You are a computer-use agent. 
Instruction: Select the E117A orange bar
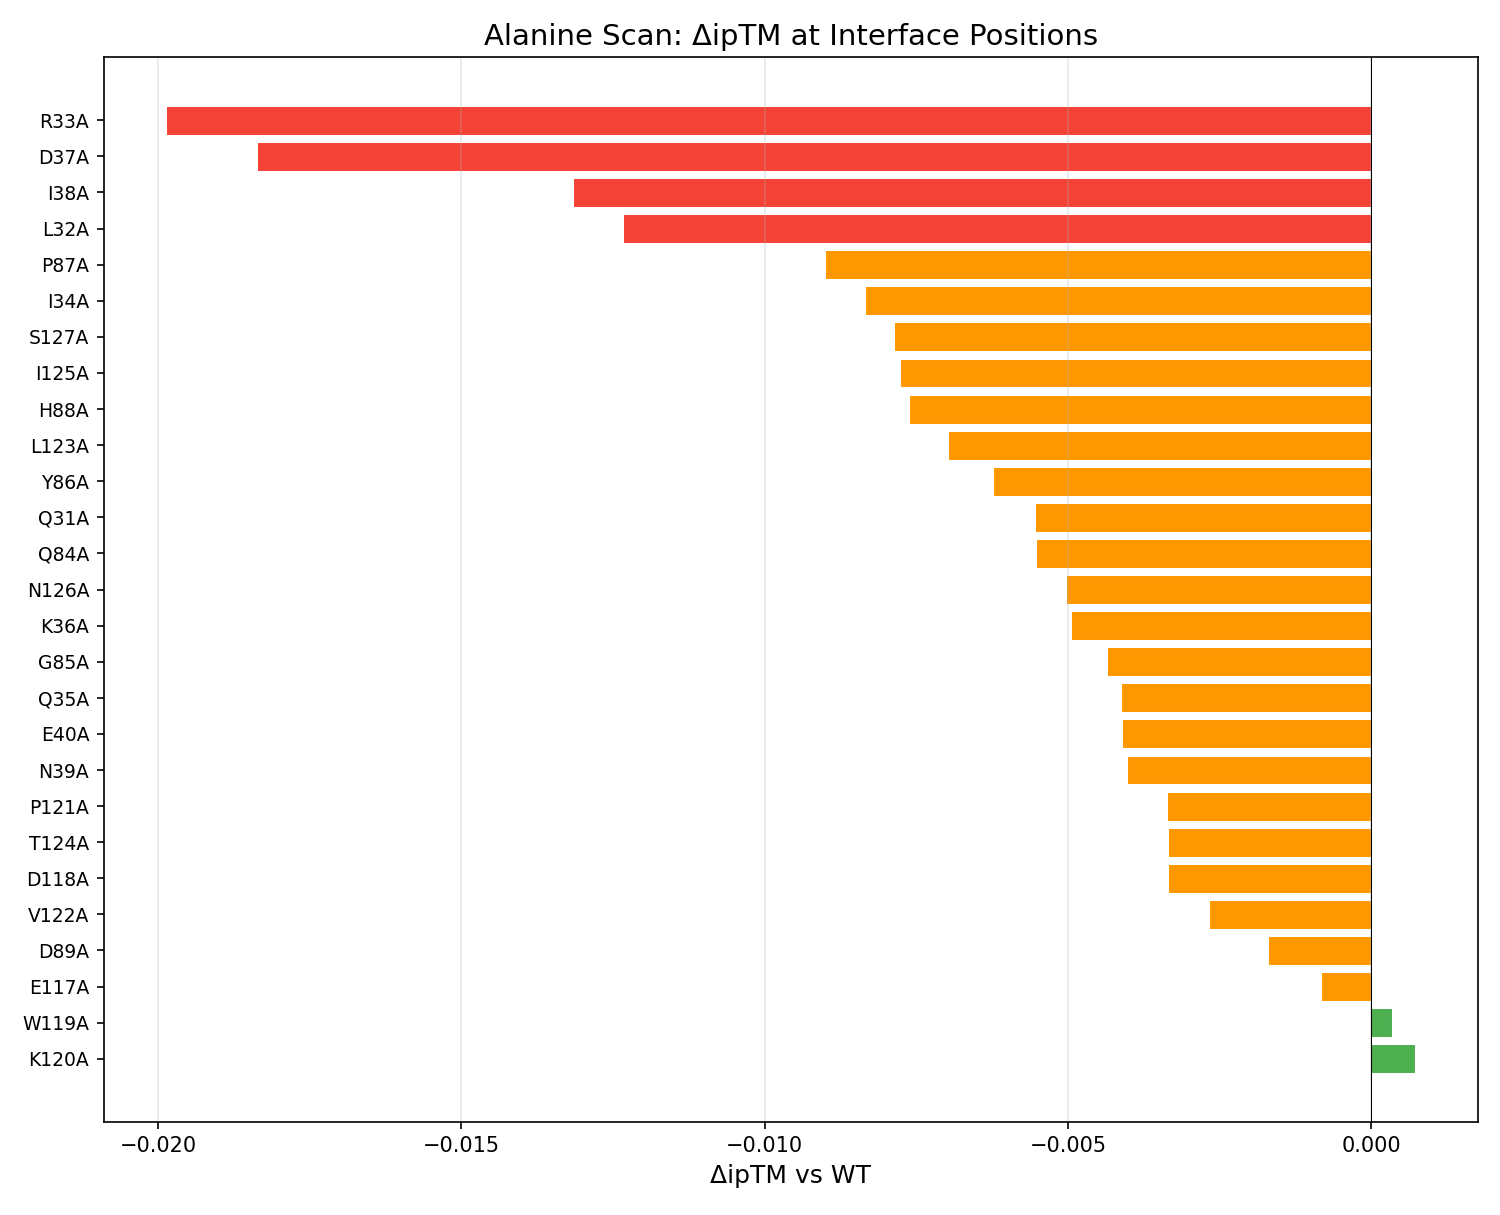pos(1346,987)
